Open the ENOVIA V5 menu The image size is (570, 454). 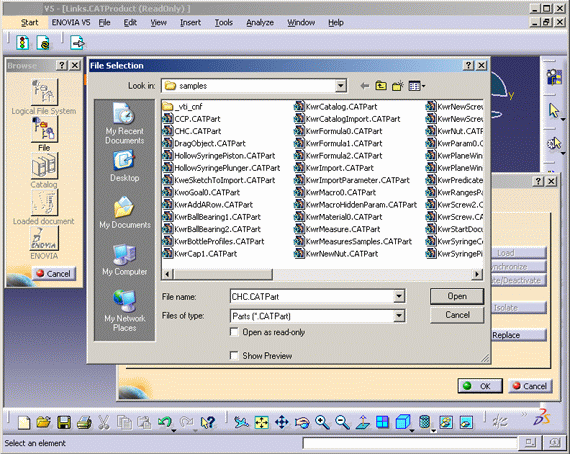[71, 23]
